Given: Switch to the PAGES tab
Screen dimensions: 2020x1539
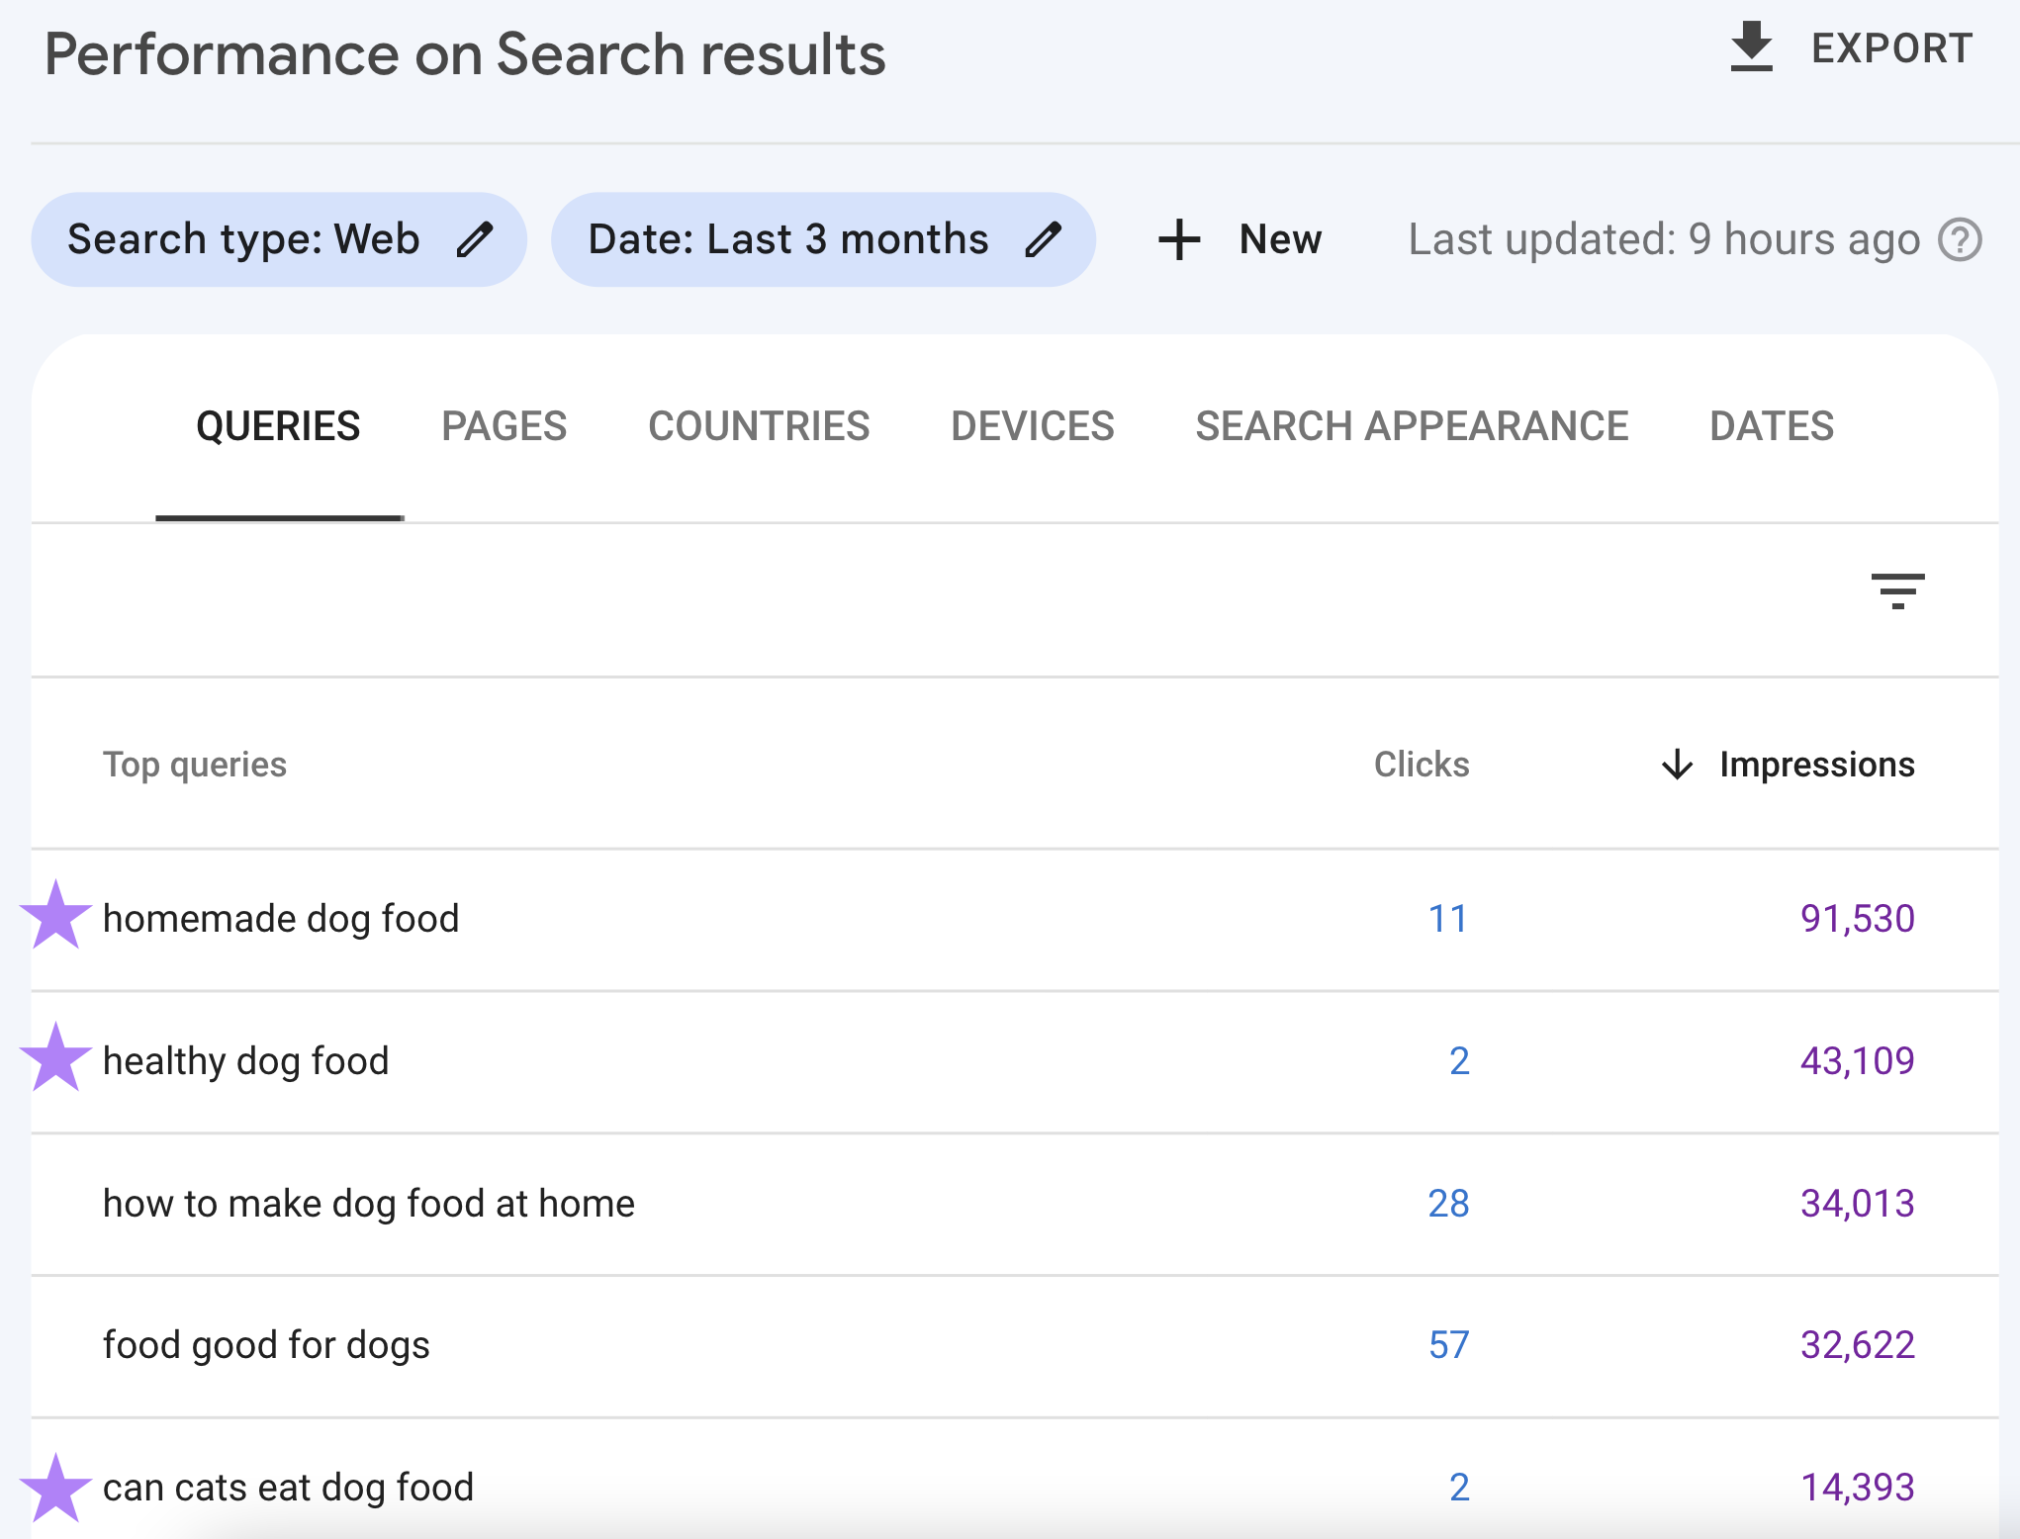Looking at the screenshot, I should pyautogui.click(x=504, y=425).
